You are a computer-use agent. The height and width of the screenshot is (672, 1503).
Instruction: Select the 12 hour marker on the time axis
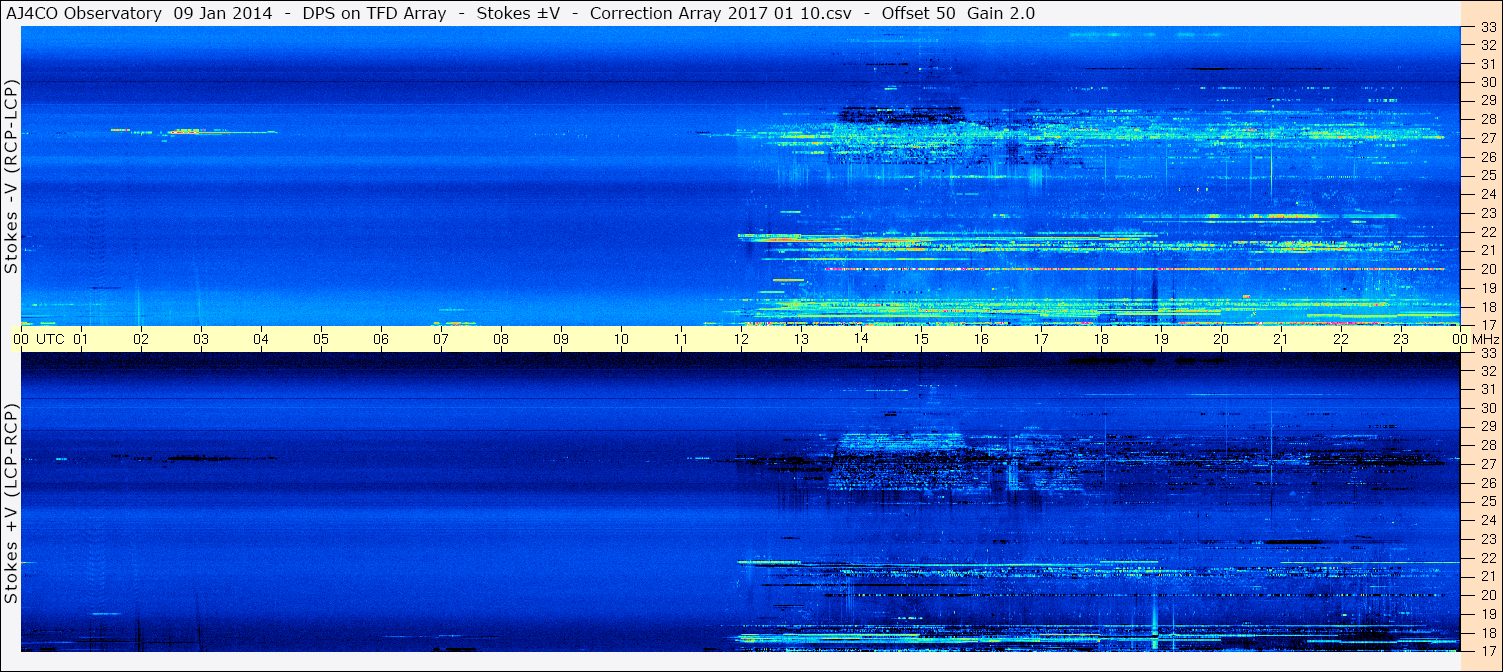click(741, 339)
